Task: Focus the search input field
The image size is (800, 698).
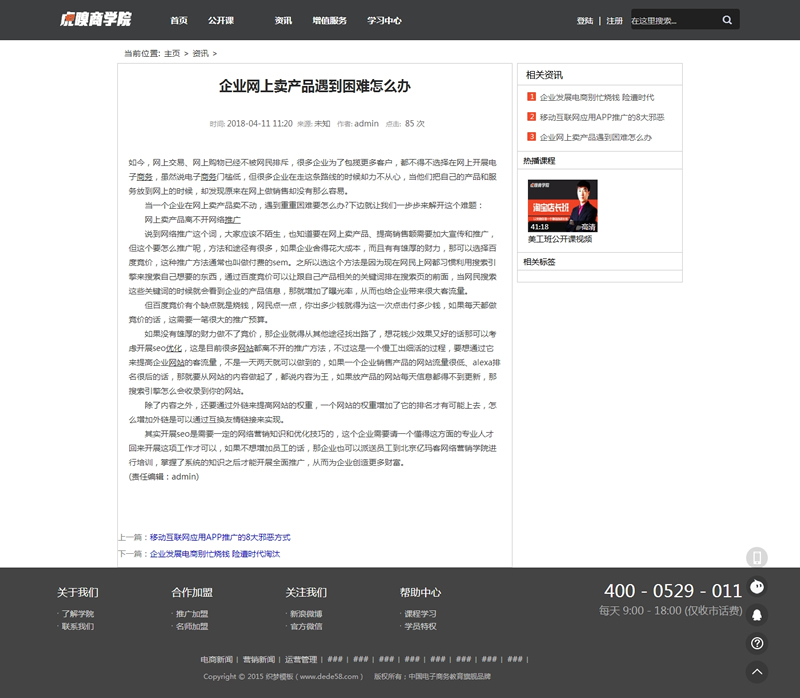Action: 672,20
